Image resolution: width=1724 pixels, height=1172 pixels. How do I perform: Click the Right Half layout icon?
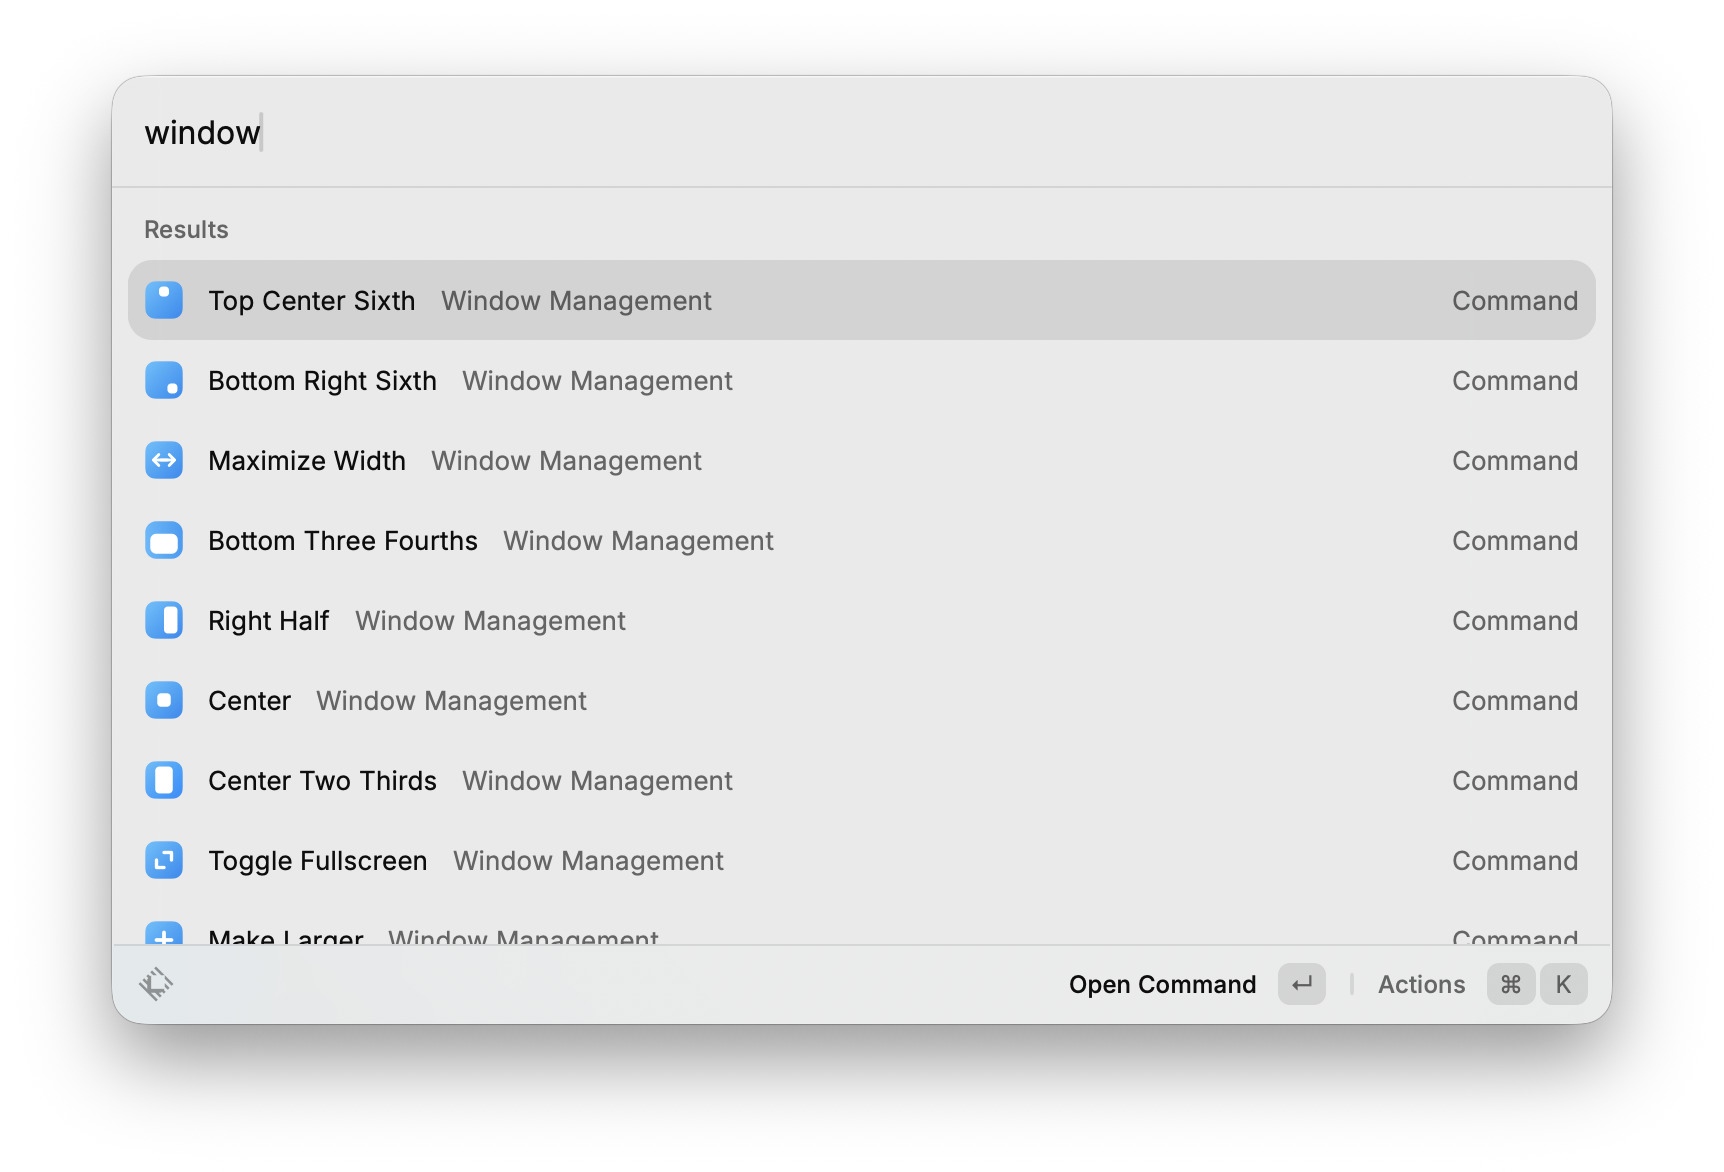click(x=164, y=620)
